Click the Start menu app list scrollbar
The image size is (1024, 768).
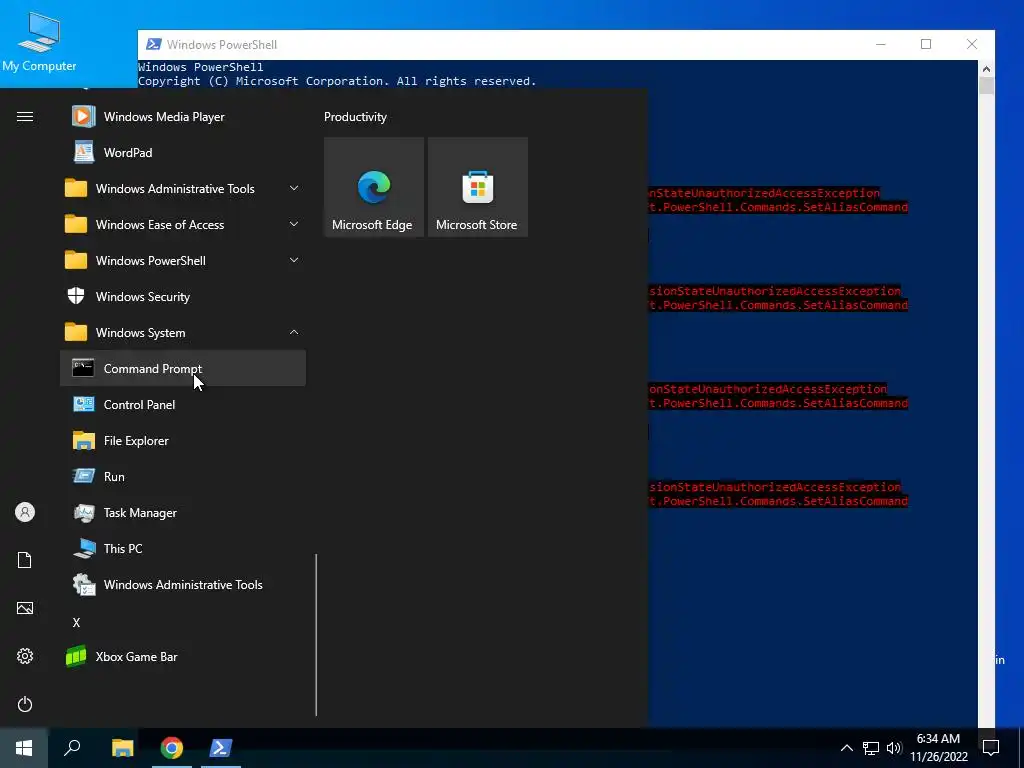tap(316, 635)
